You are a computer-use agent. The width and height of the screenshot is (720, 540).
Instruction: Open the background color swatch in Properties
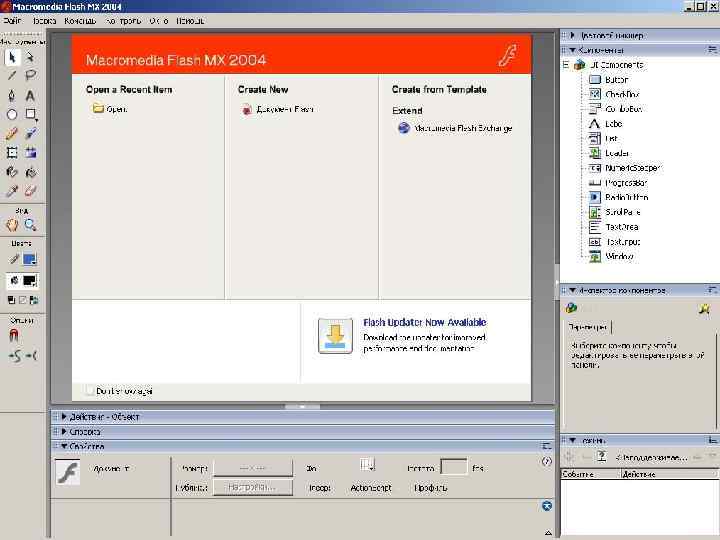point(367,465)
